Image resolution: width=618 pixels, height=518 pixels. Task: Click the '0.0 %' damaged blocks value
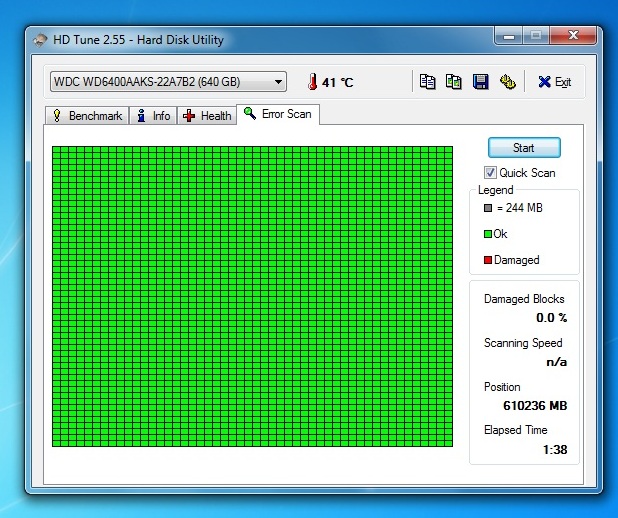point(551,317)
